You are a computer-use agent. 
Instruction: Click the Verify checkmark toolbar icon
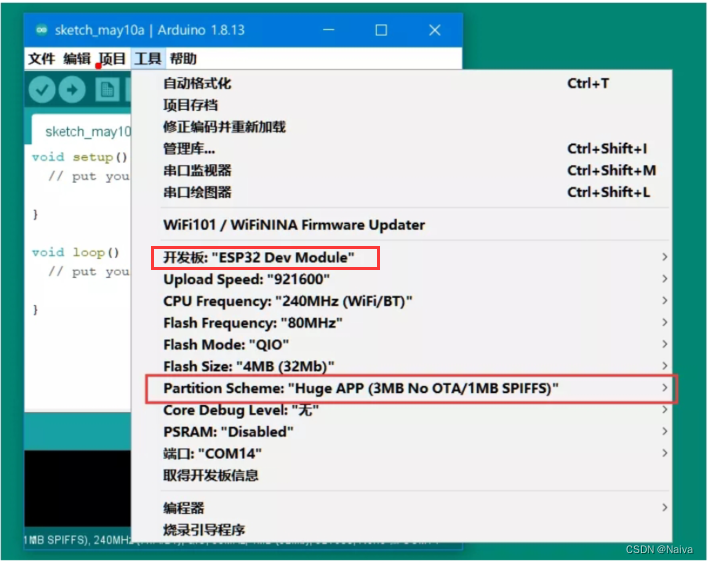[42, 90]
